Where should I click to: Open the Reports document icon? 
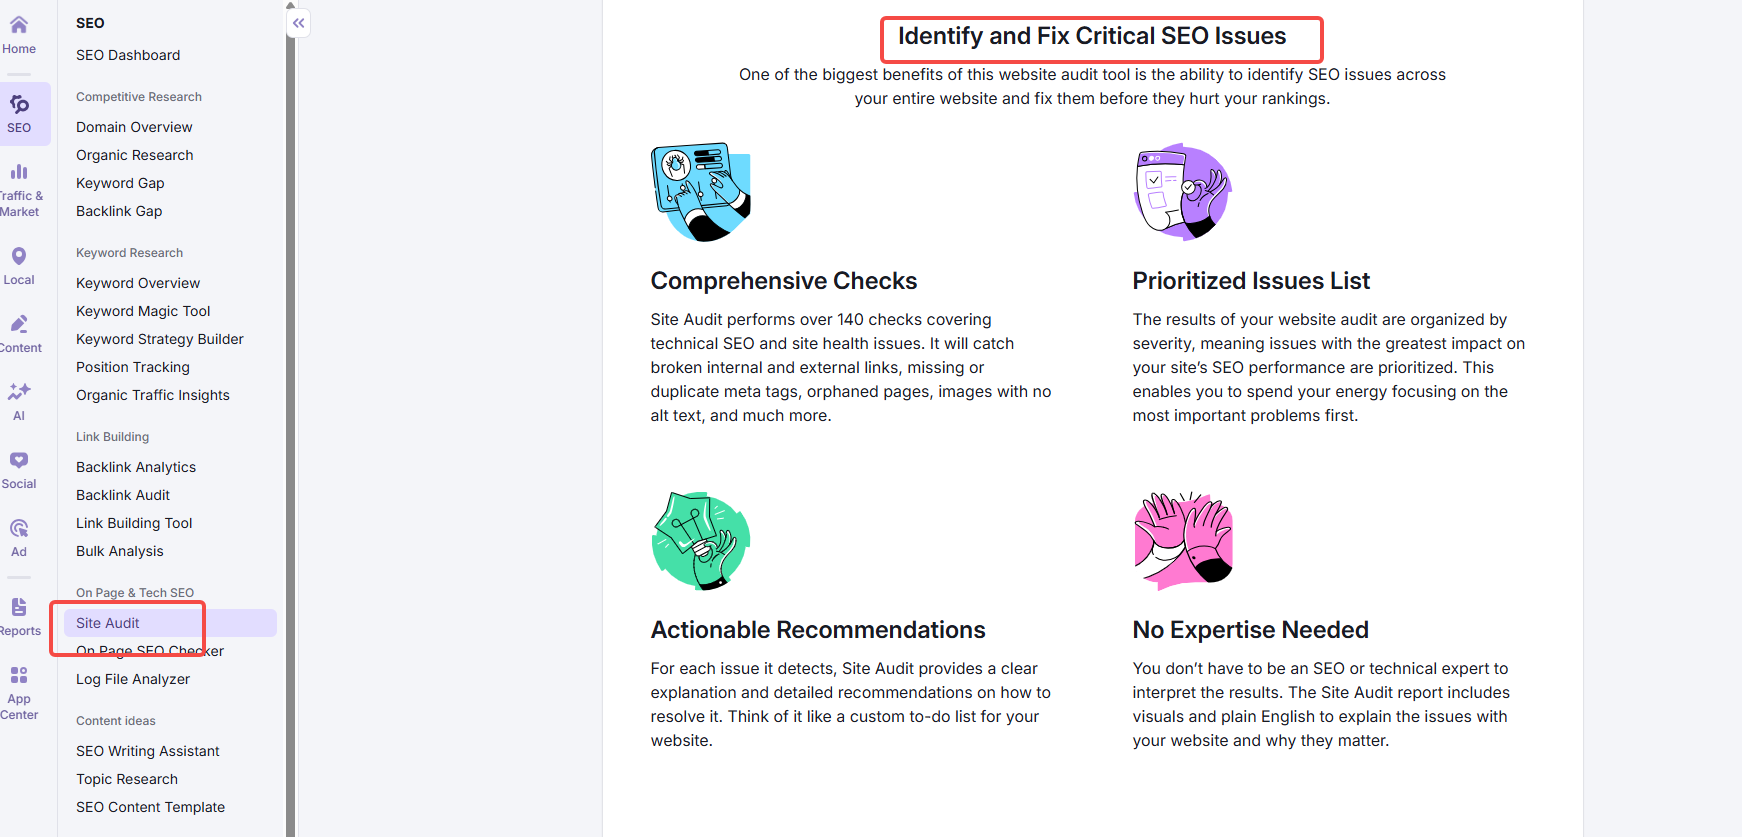coord(19,608)
